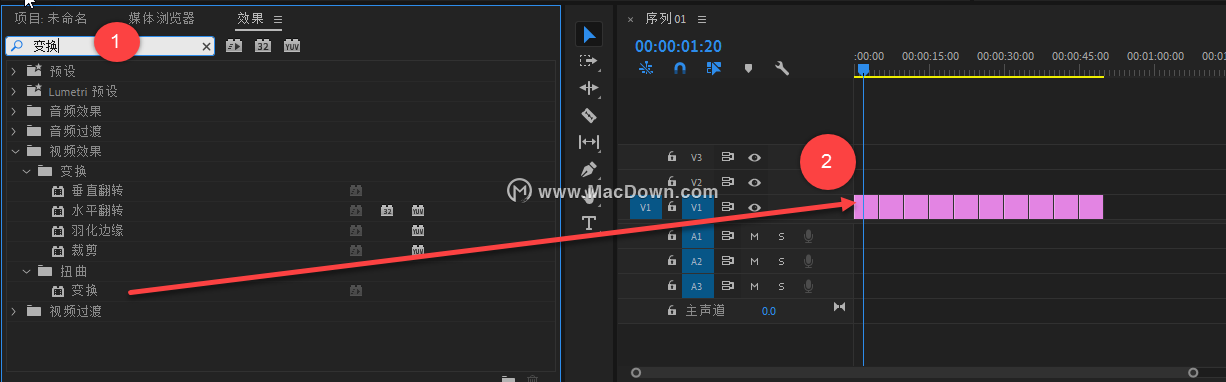Enable voice-over record on A2
This screenshot has width=1226, height=382.
[x=808, y=261]
